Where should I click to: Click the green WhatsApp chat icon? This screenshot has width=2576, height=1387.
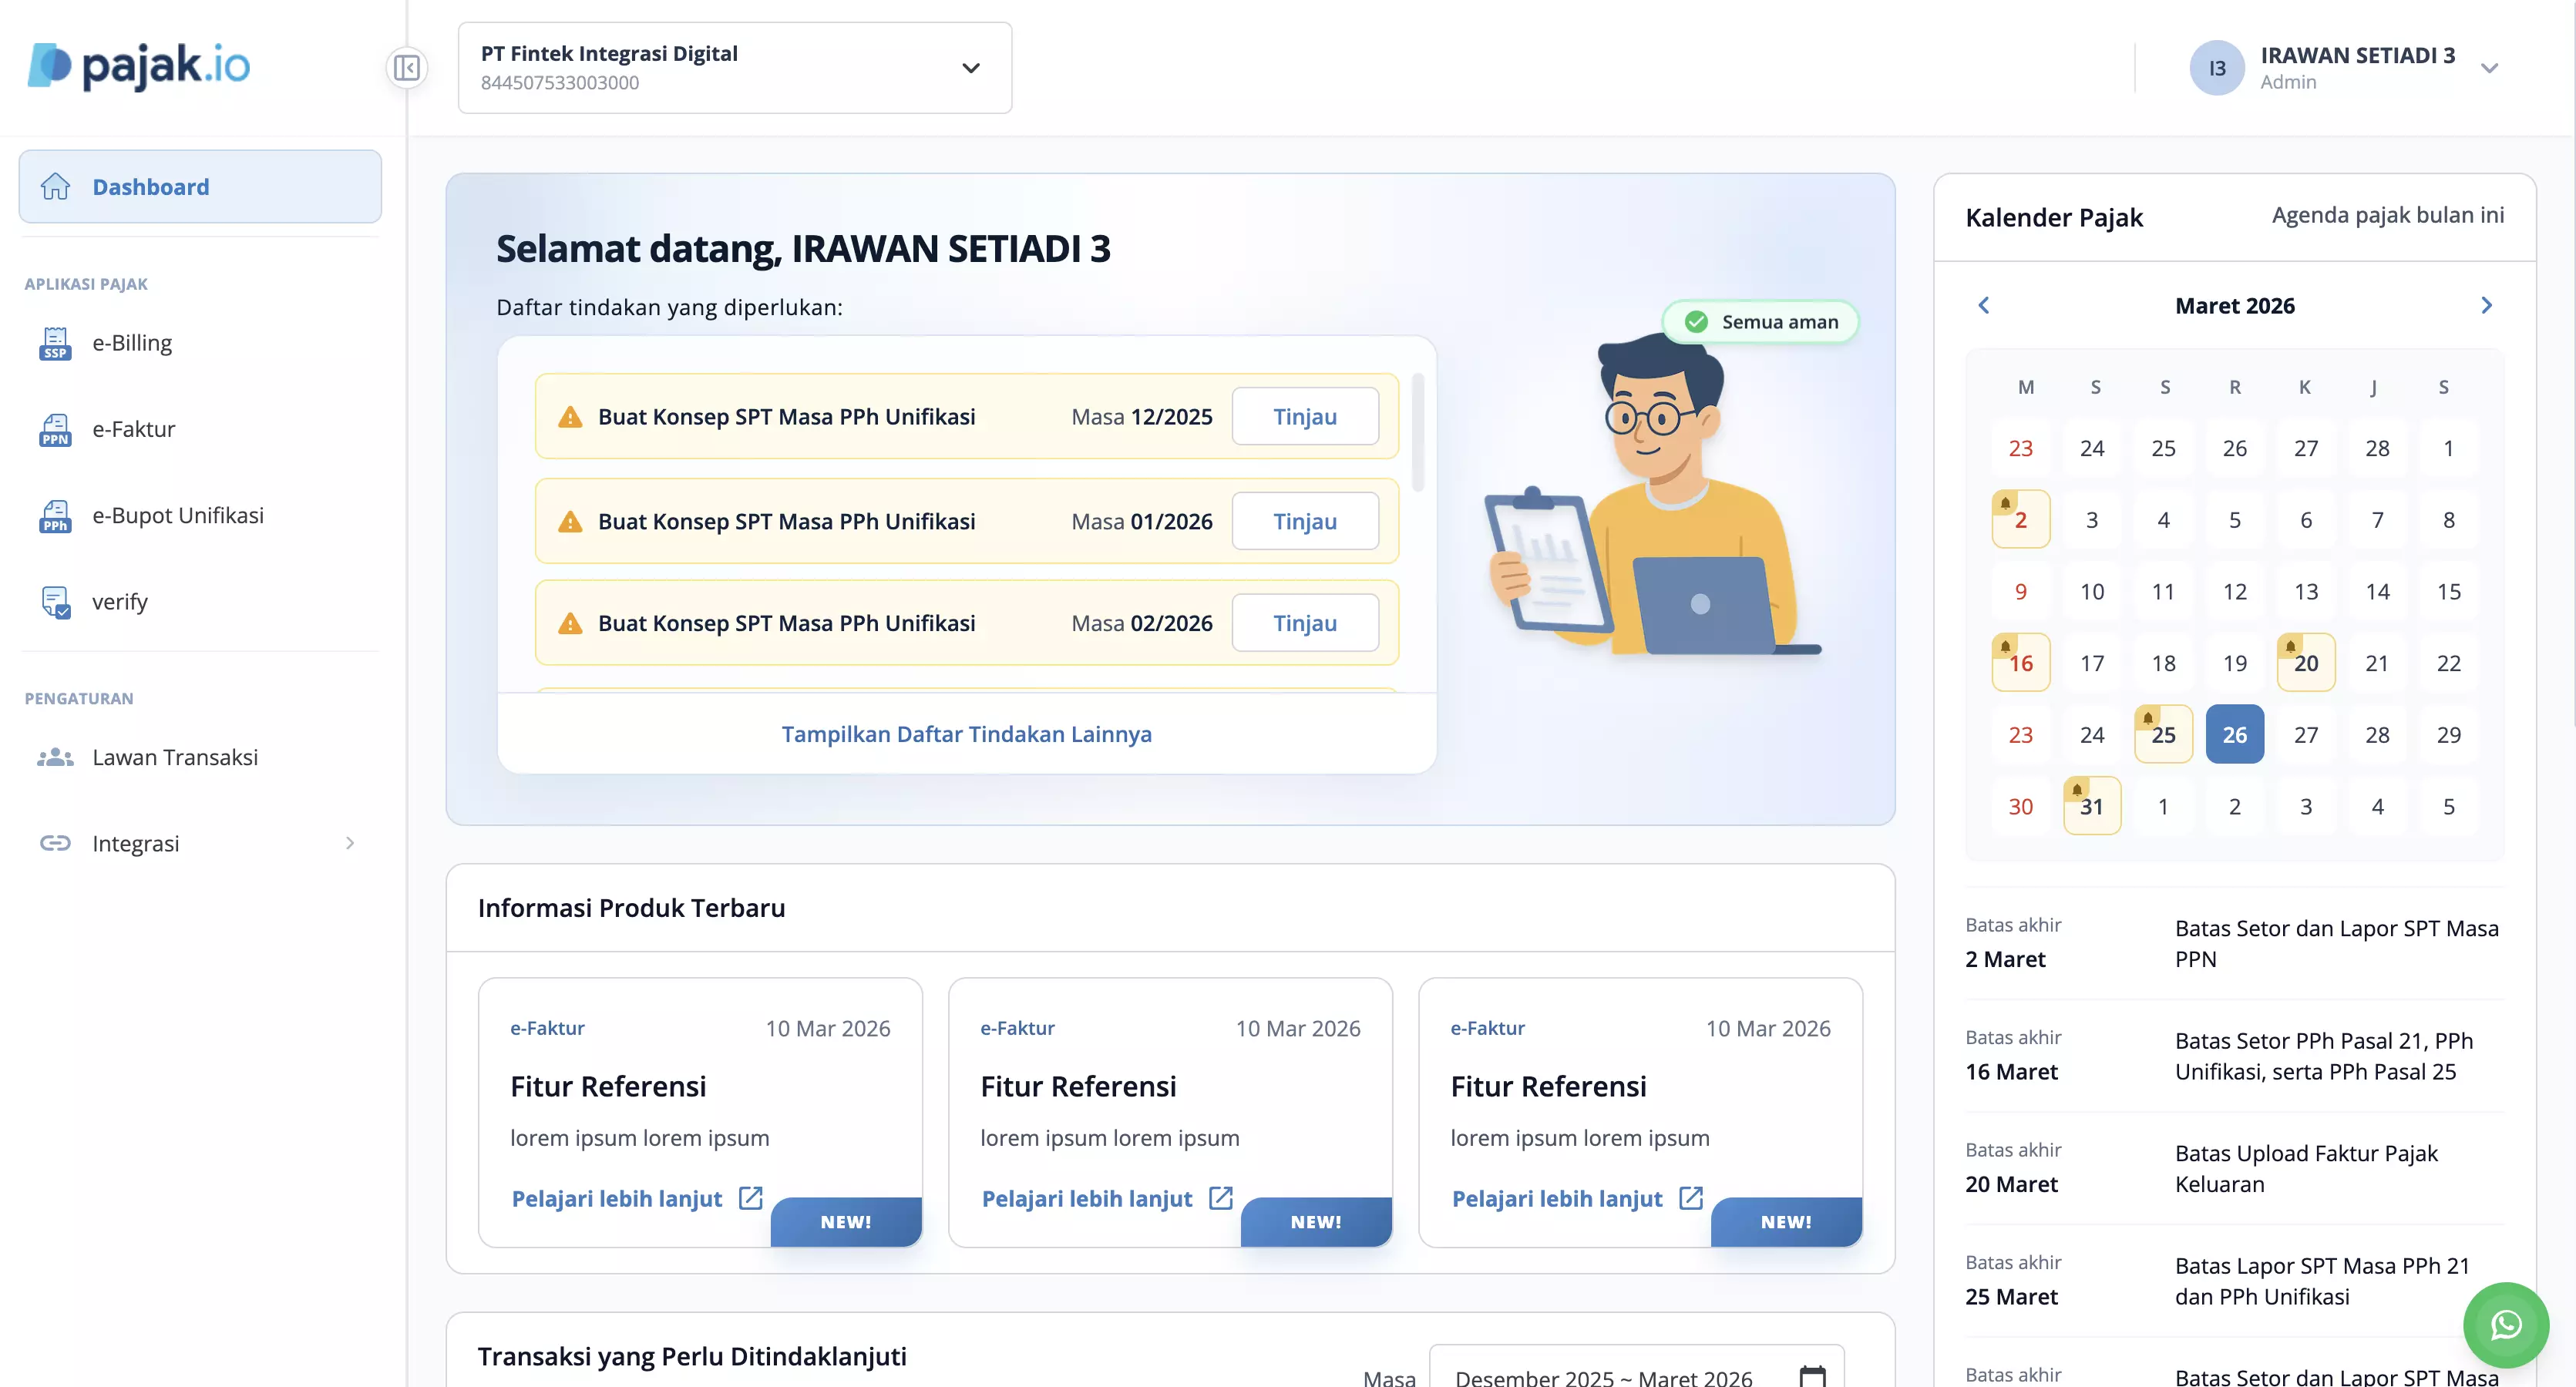pyautogui.click(x=2505, y=1324)
